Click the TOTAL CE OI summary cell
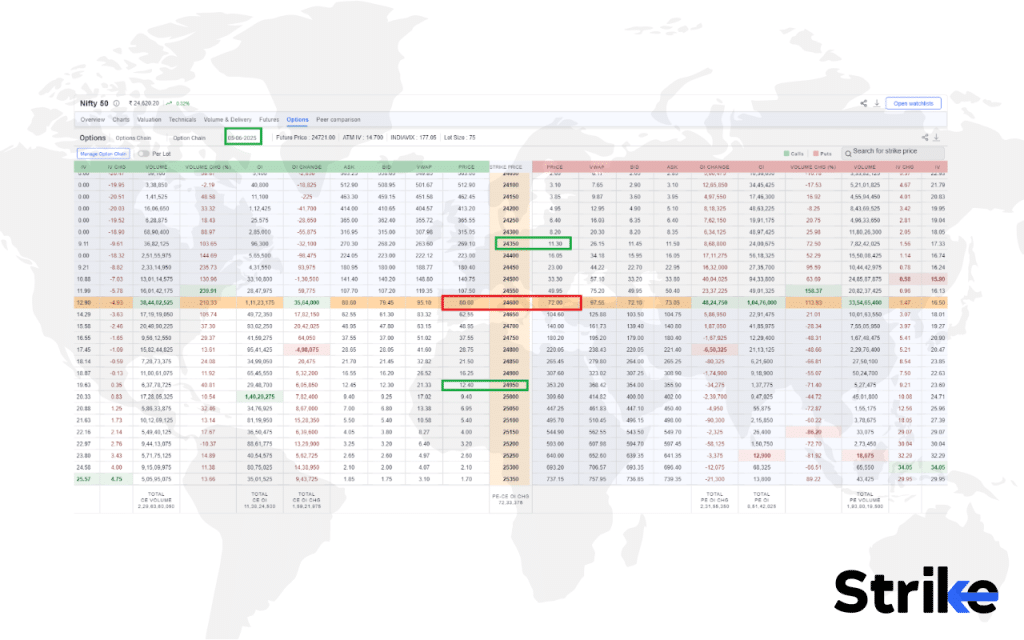 (x=260, y=500)
